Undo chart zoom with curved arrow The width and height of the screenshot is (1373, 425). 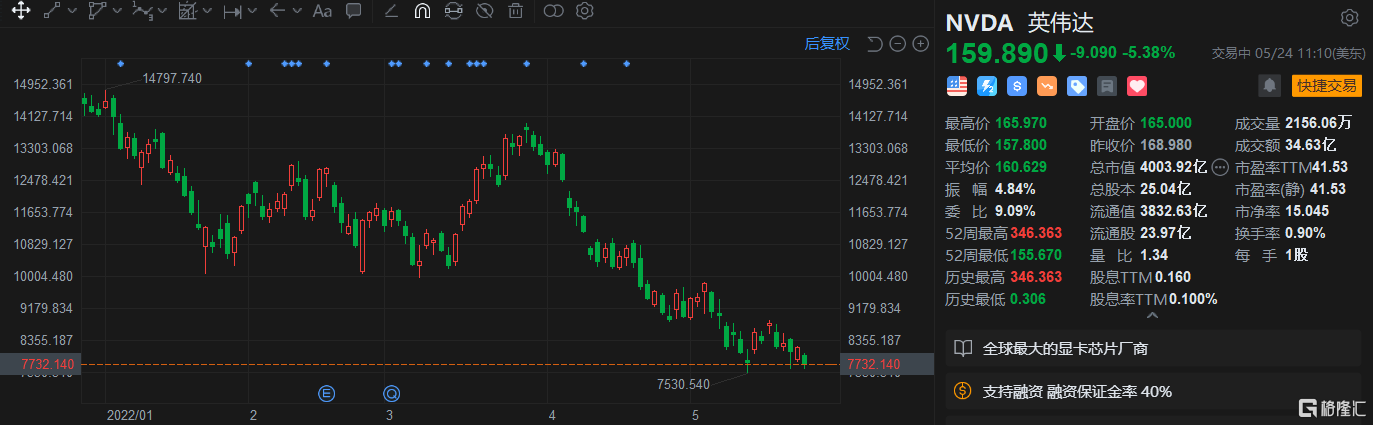pyautogui.click(x=874, y=43)
